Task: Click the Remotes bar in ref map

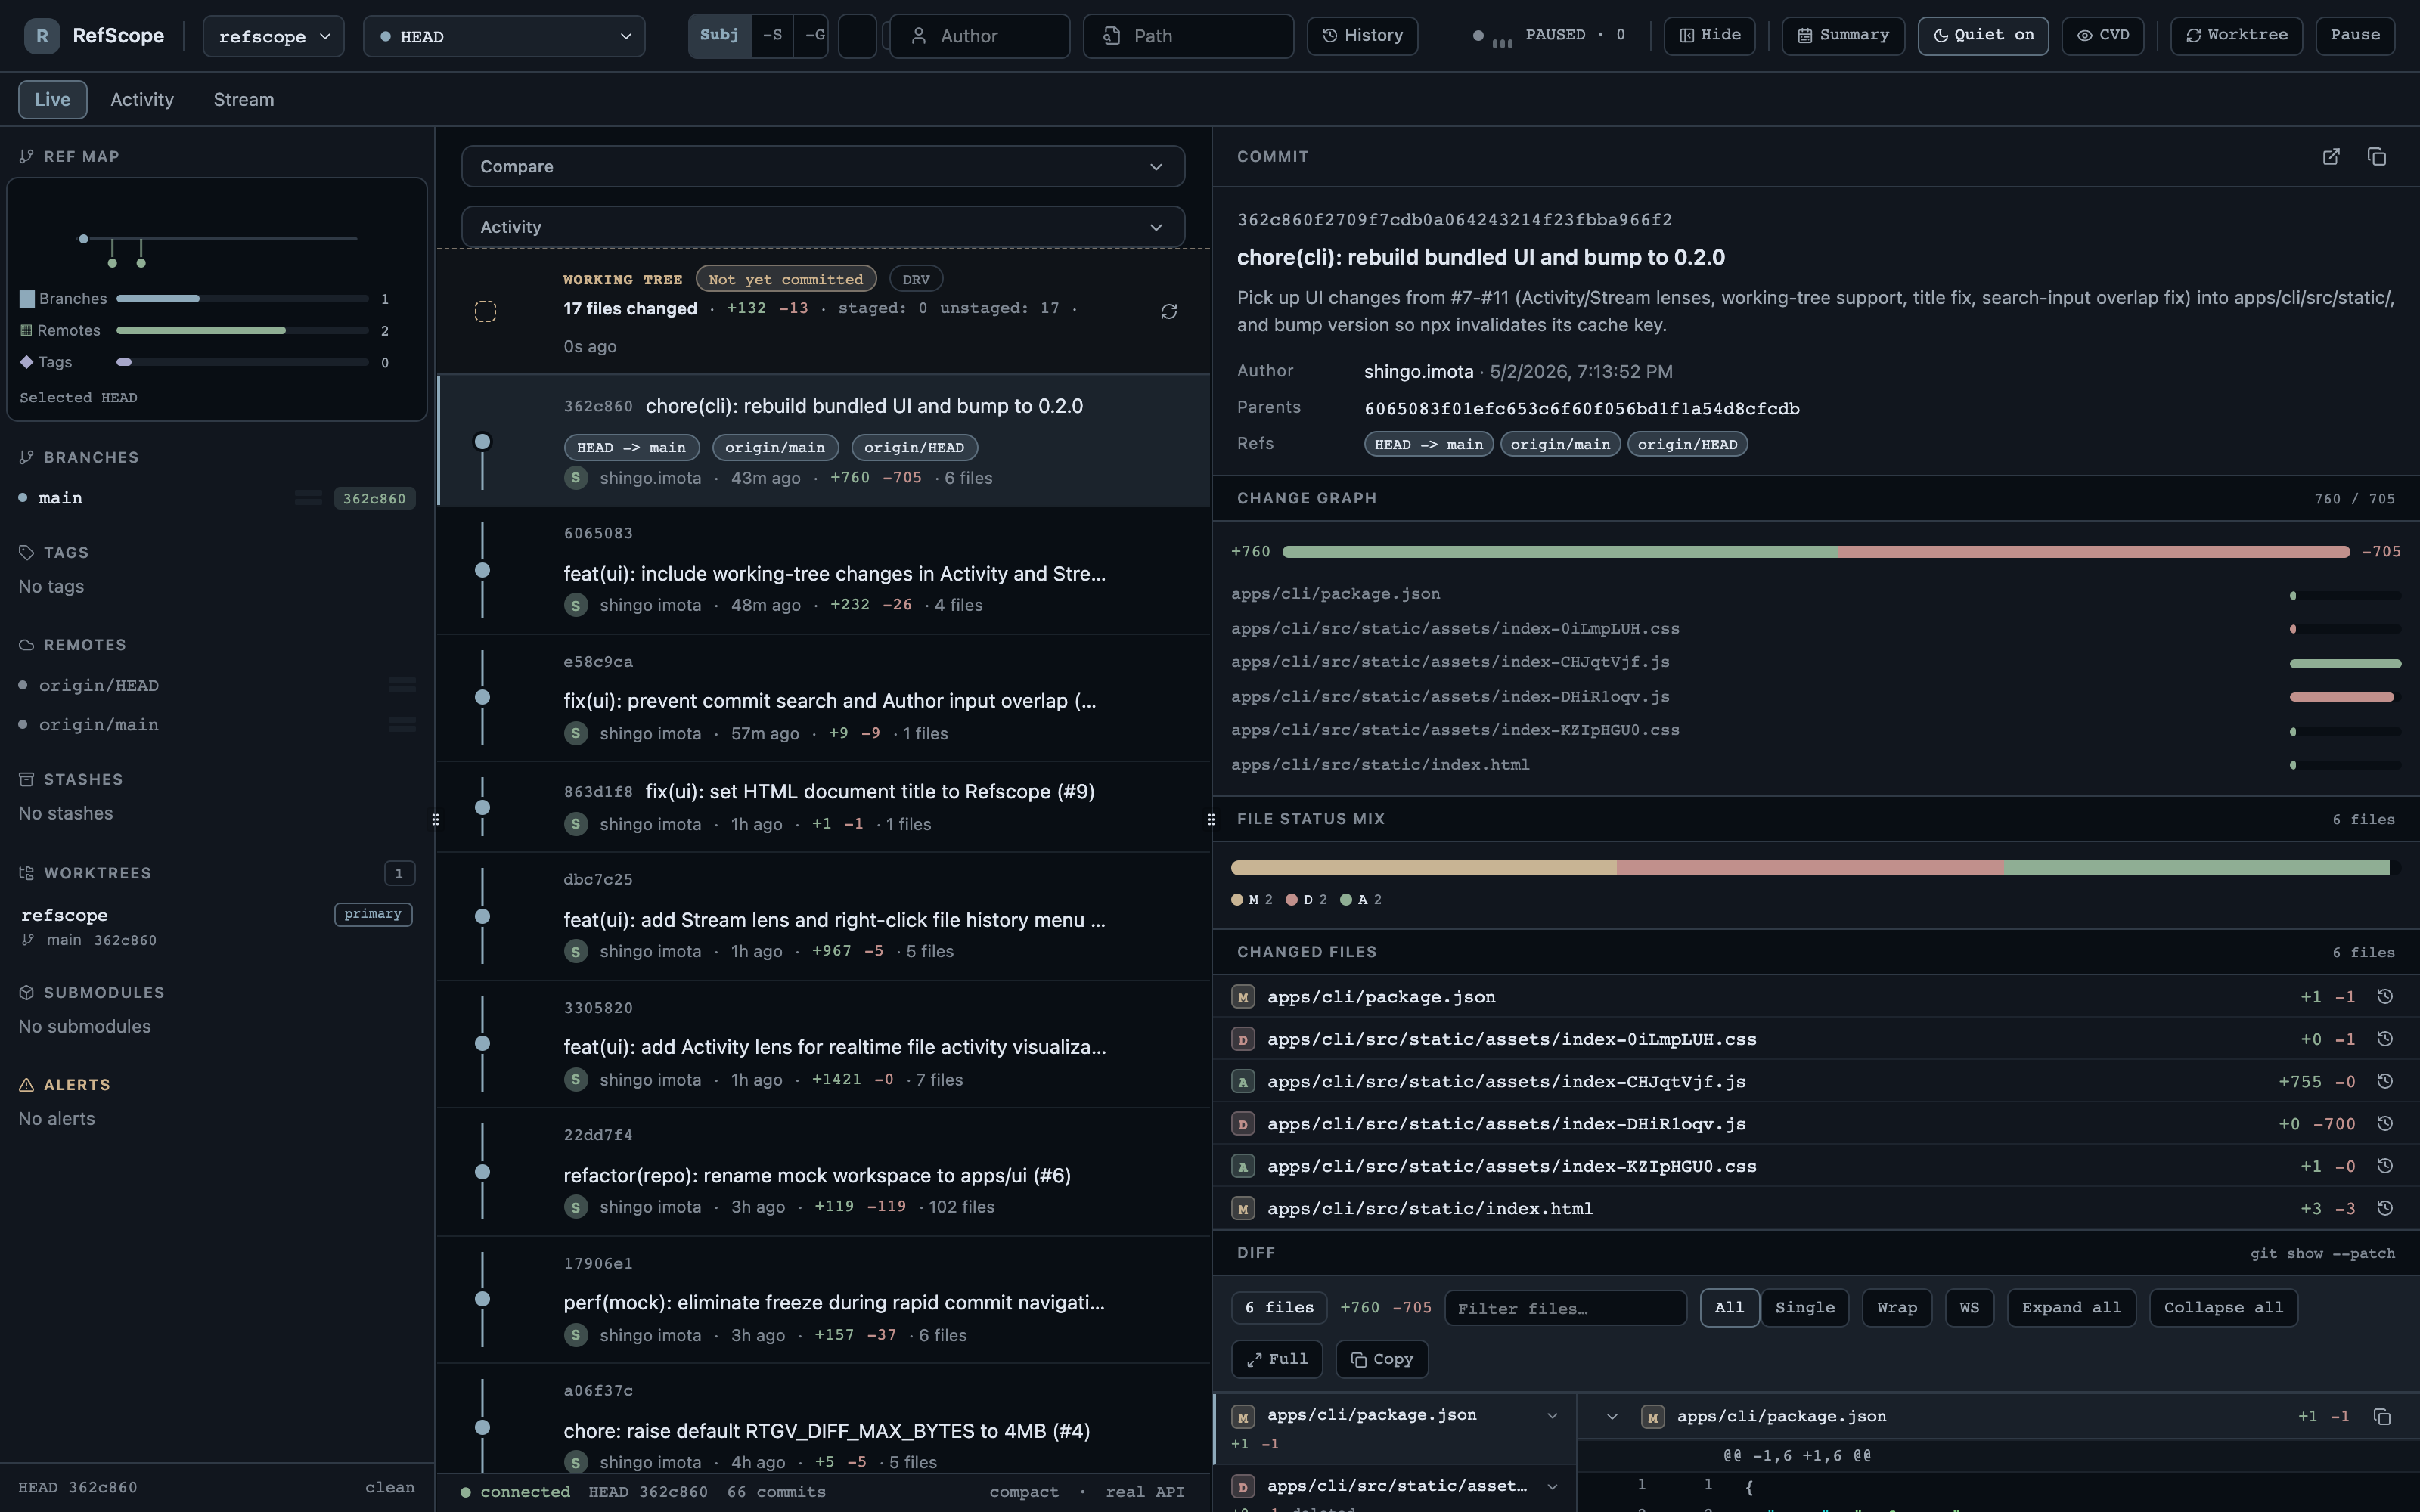Action: (242, 330)
